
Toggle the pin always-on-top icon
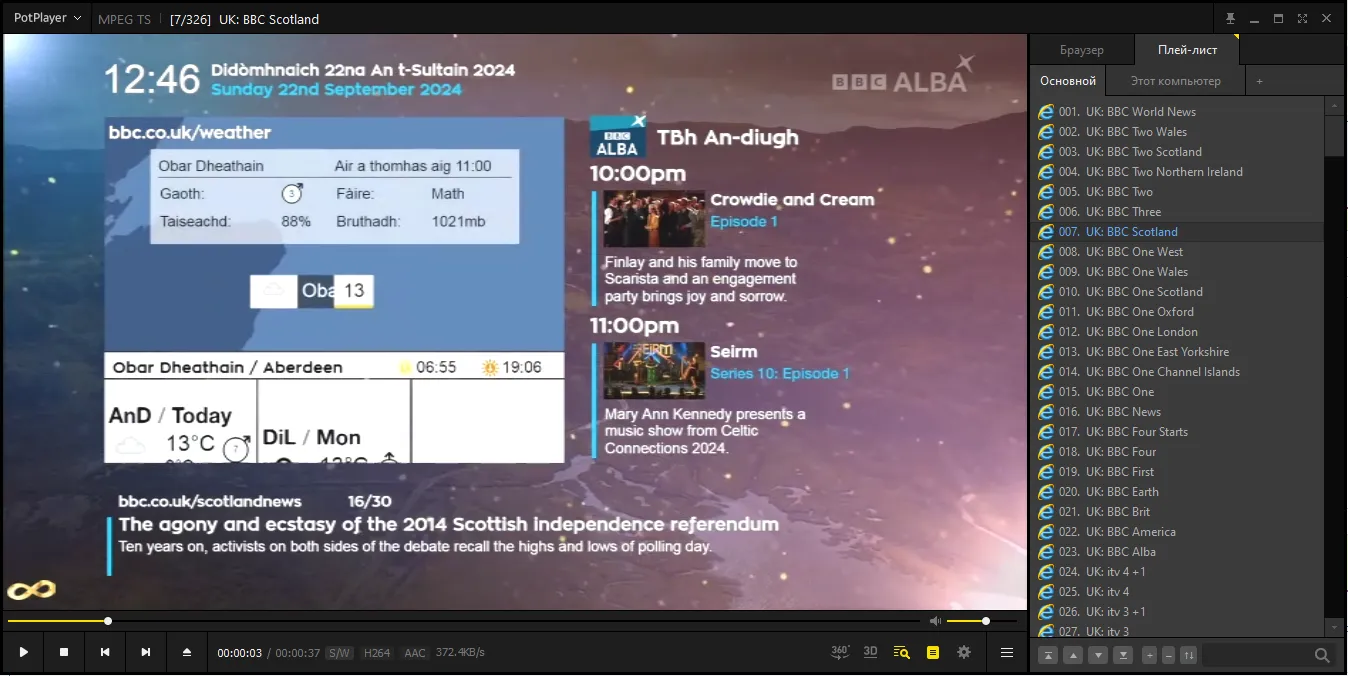[x=1231, y=18]
